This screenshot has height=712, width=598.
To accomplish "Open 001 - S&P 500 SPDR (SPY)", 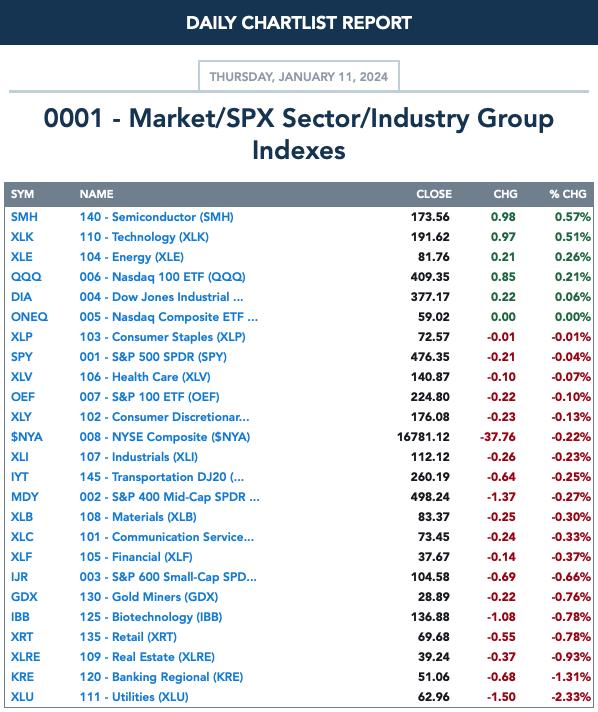I will 153,357.
